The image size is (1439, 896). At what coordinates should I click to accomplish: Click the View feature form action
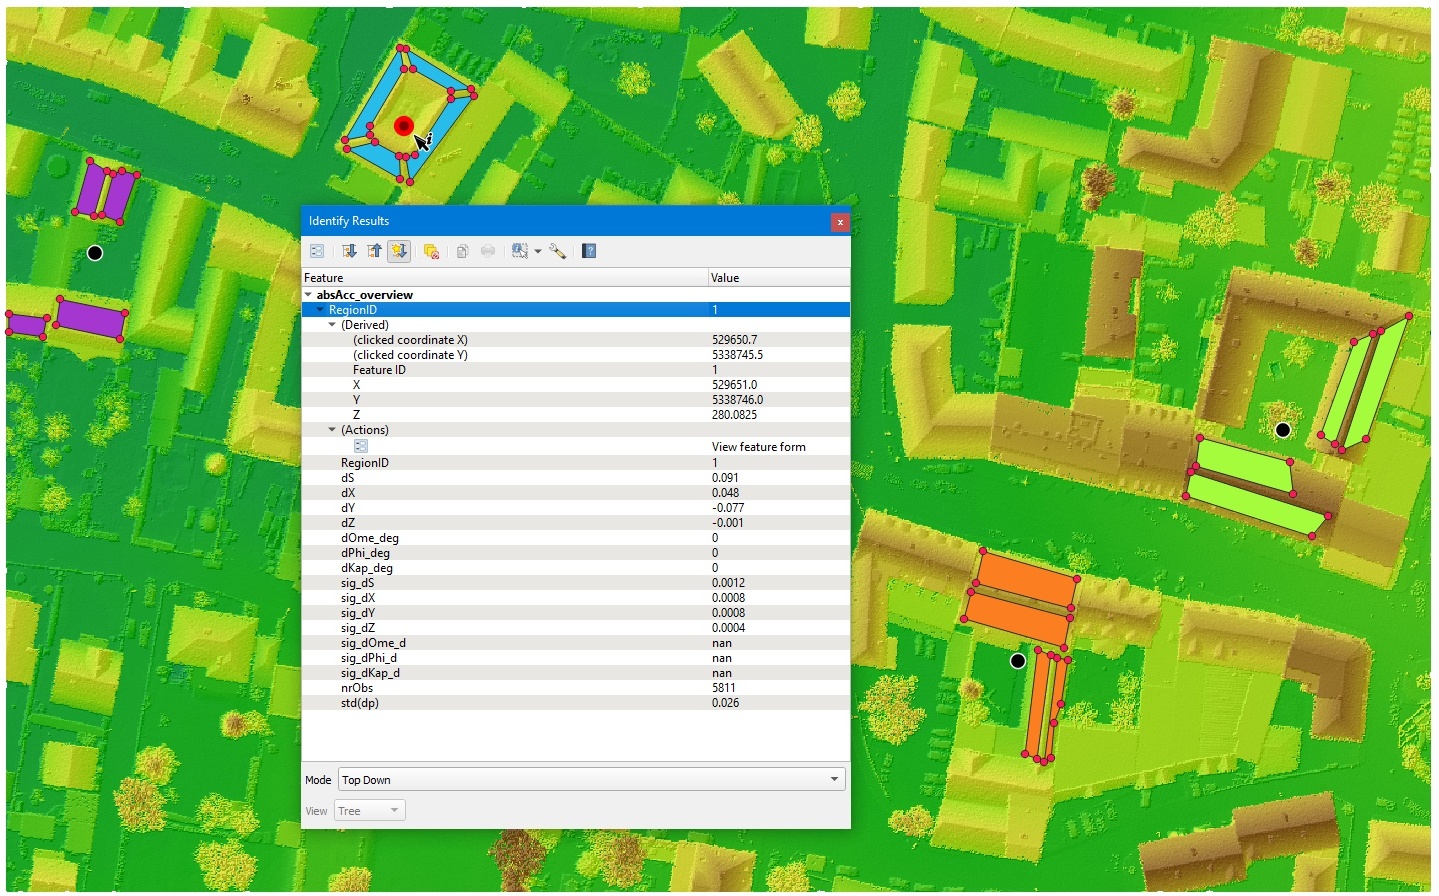[x=758, y=447]
